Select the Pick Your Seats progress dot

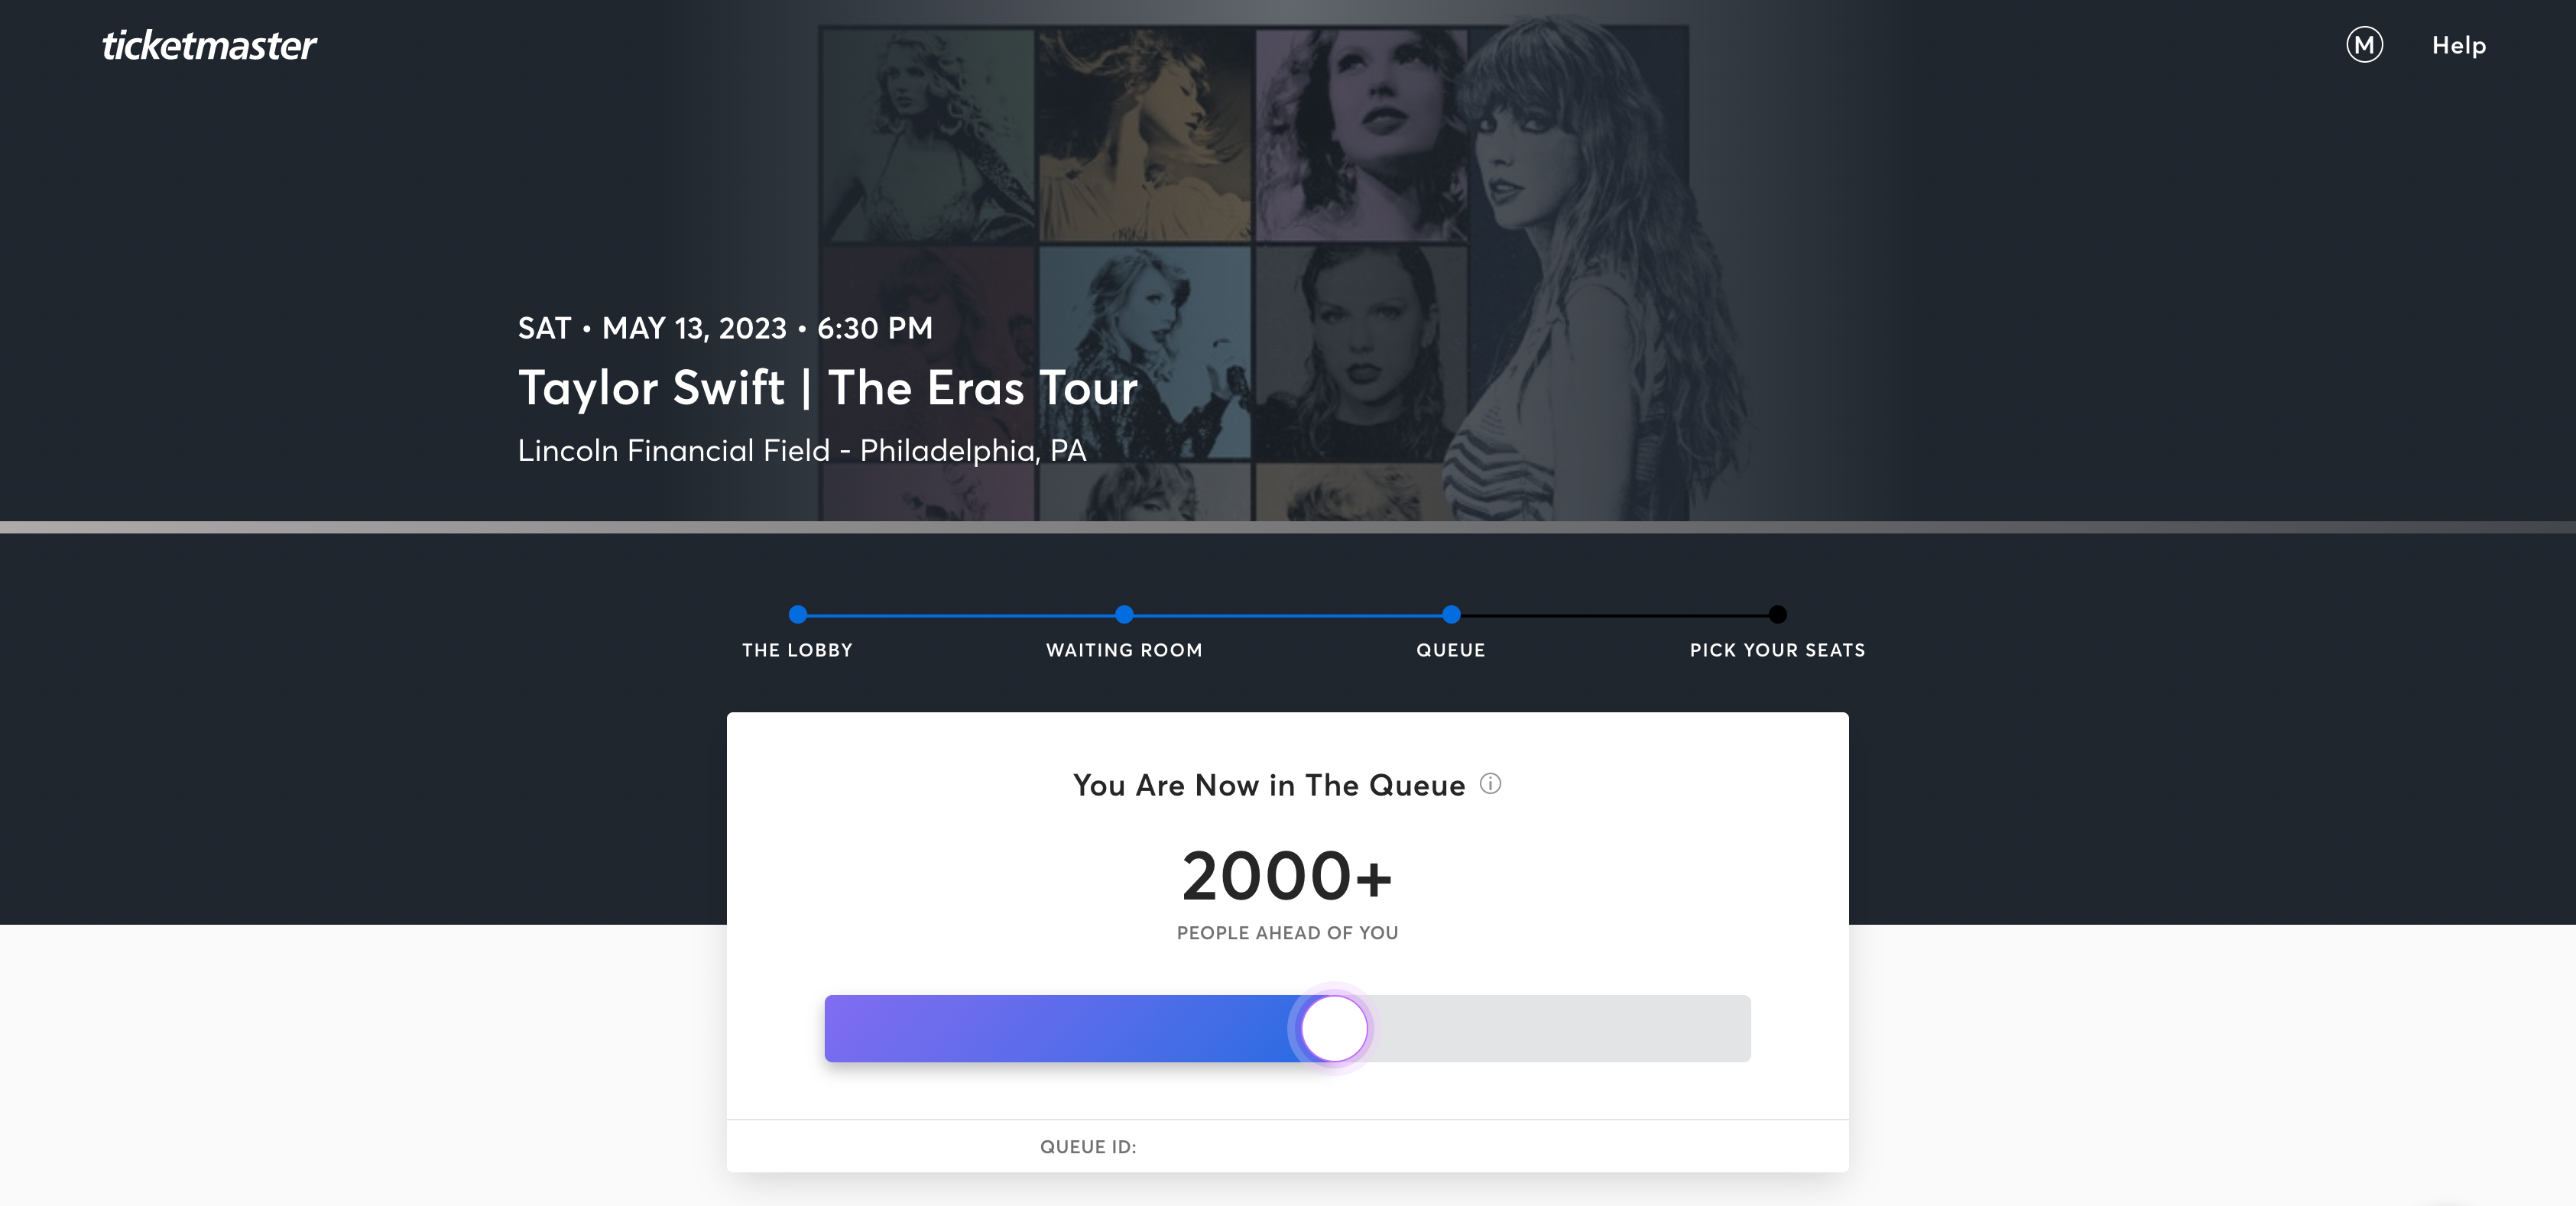pos(1777,615)
